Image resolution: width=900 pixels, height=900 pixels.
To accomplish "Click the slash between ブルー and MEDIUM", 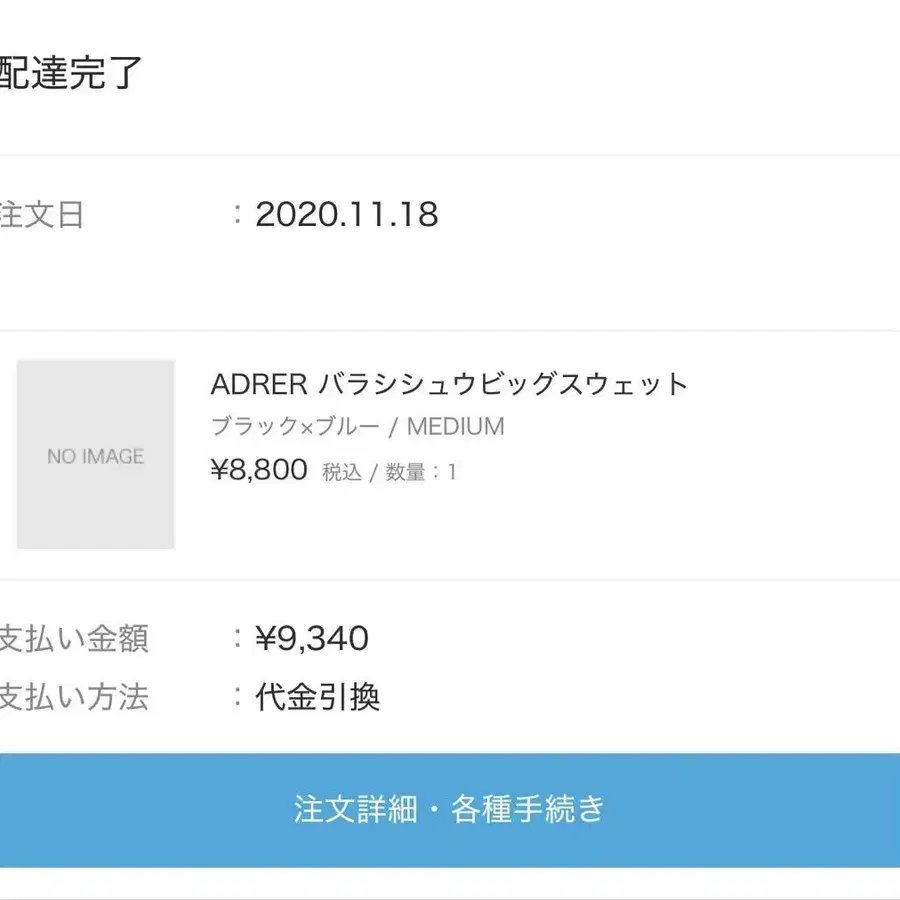I will [393, 427].
